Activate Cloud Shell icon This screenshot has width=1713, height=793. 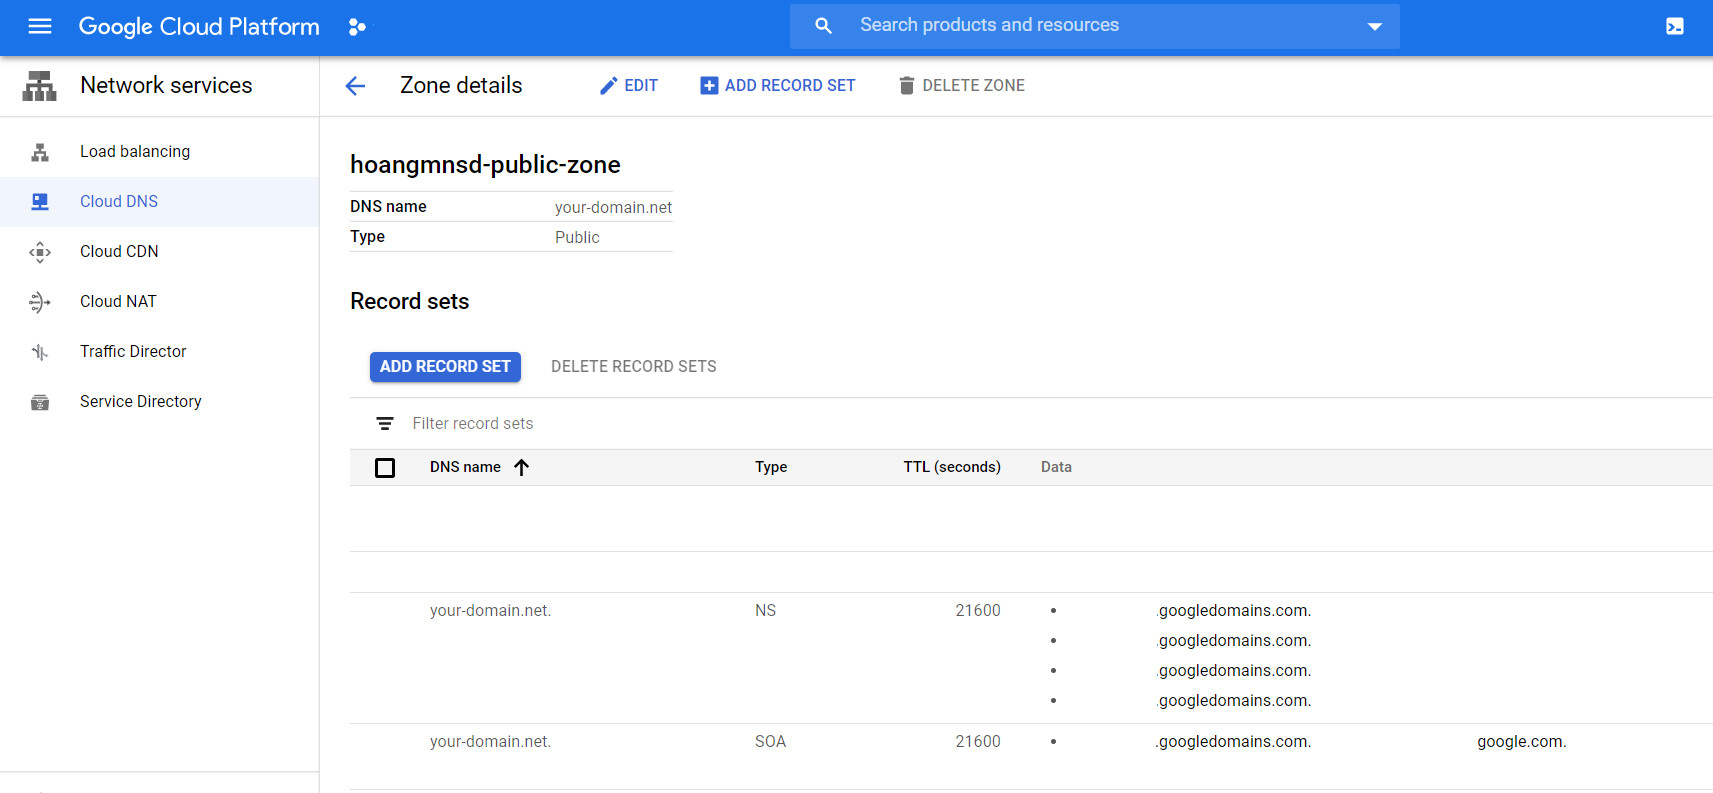[x=1675, y=26]
